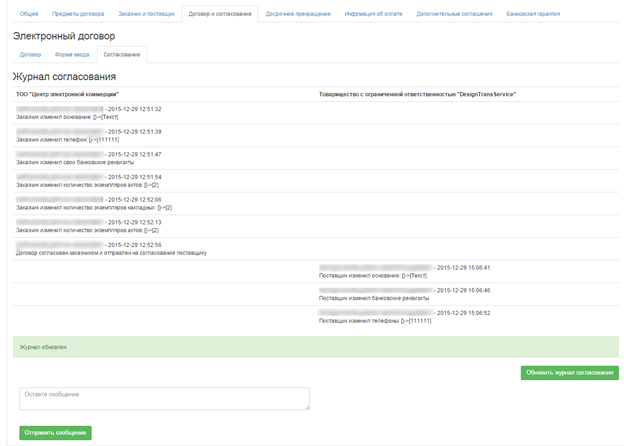Select log entry about customer's changed phone
Viewport: 624px width, 446px height.
[68, 140]
